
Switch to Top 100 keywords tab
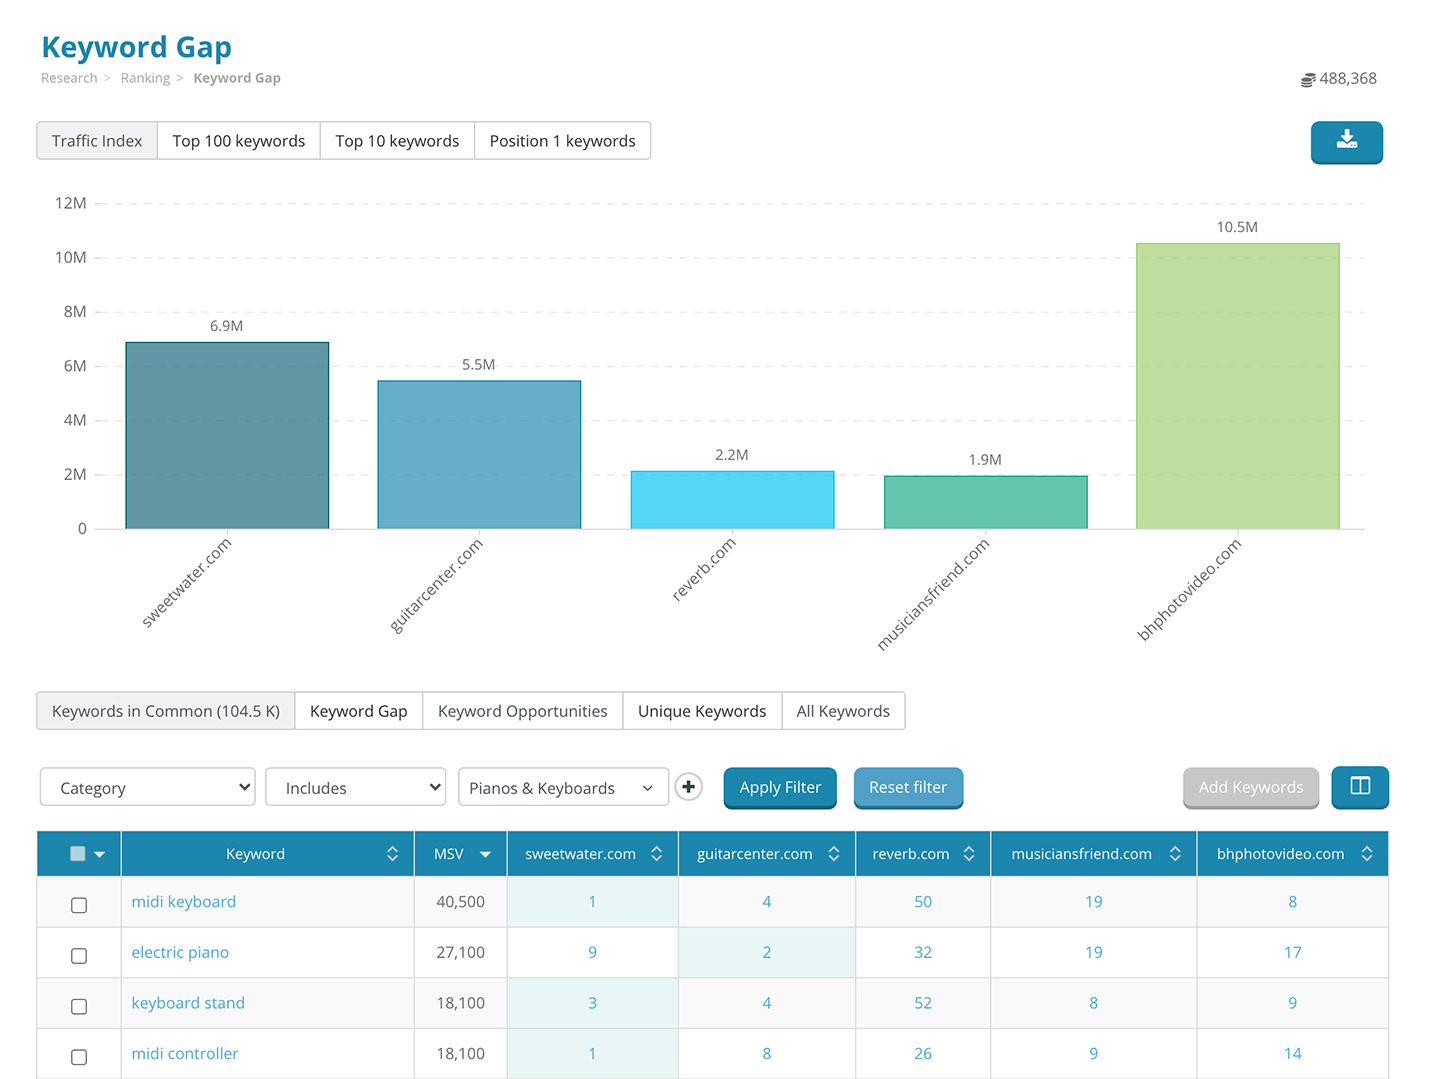point(238,141)
